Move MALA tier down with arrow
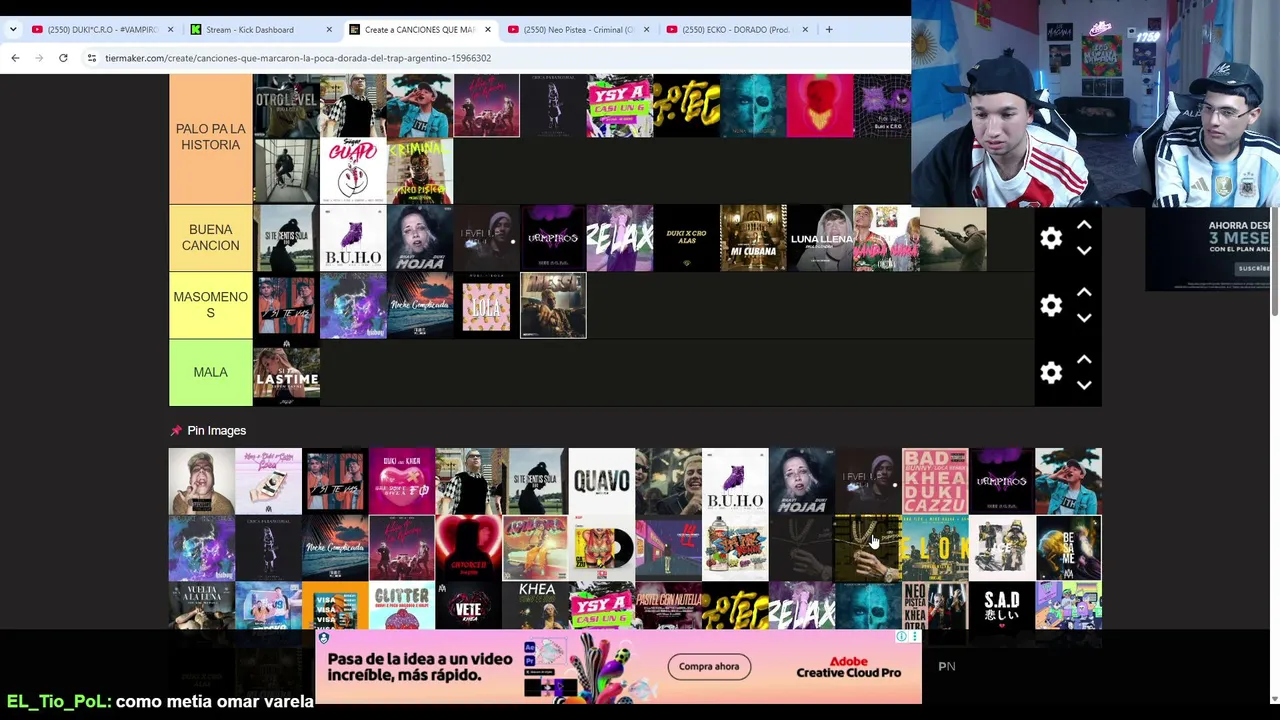1280x720 pixels. [x=1084, y=384]
